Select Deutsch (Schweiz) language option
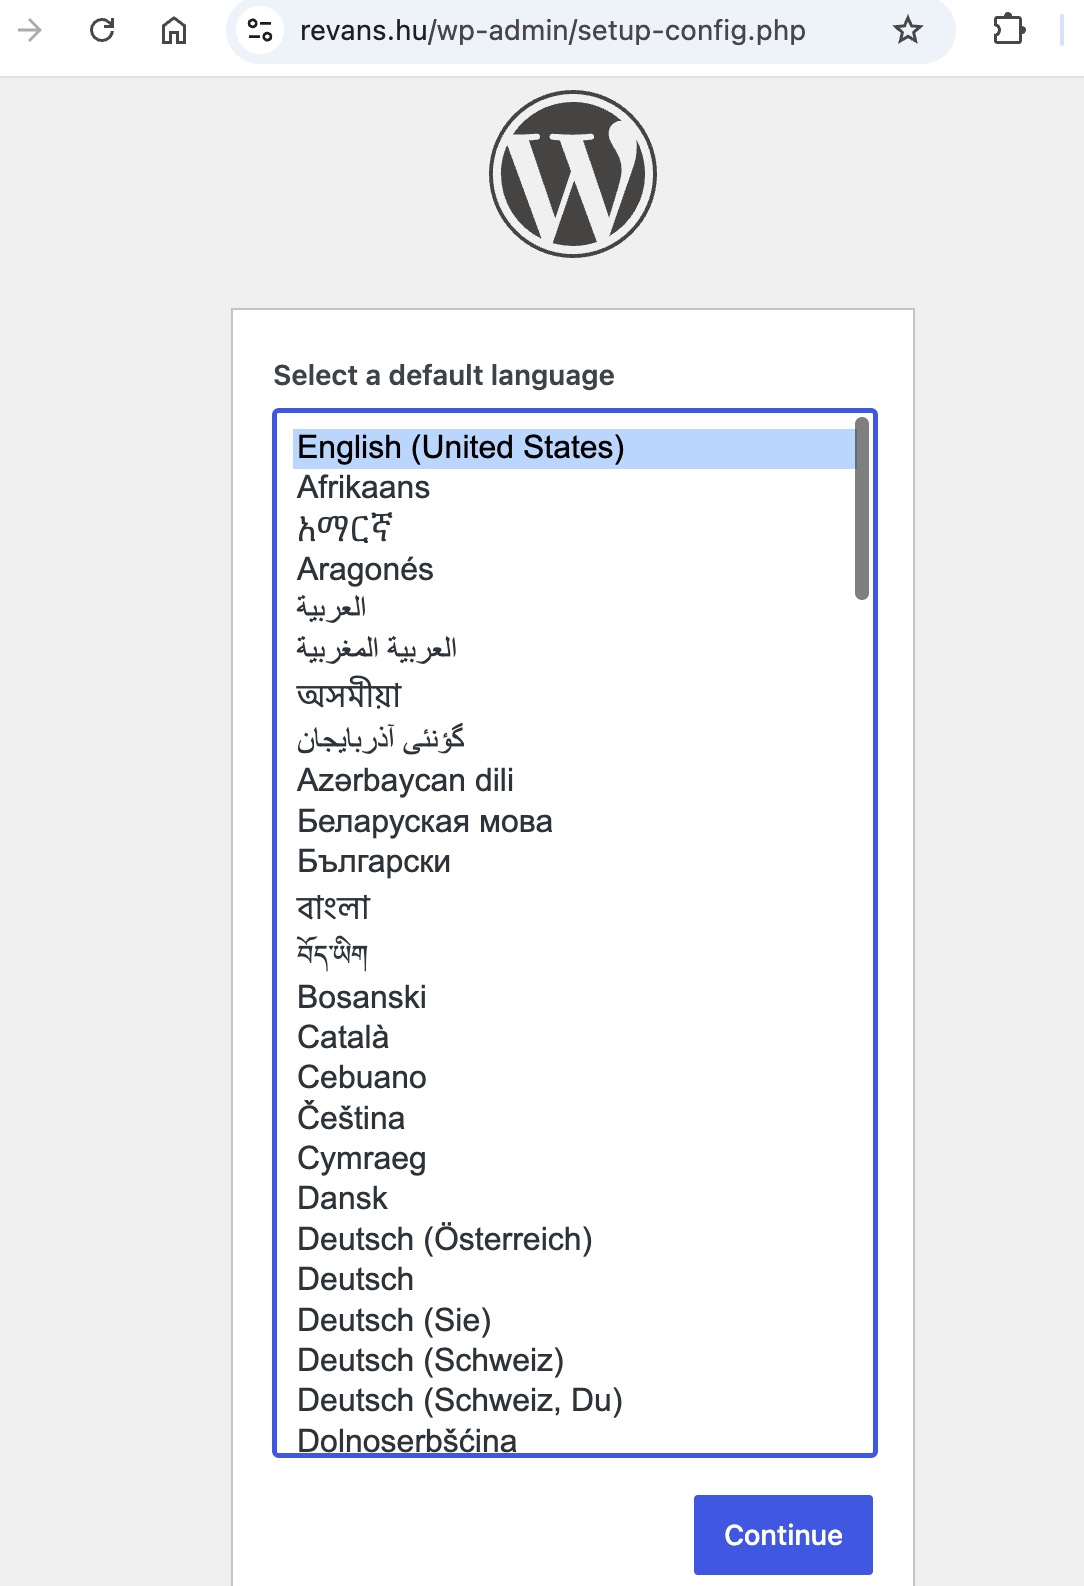The height and width of the screenshot is (1586, 1084). (574, 1360)
